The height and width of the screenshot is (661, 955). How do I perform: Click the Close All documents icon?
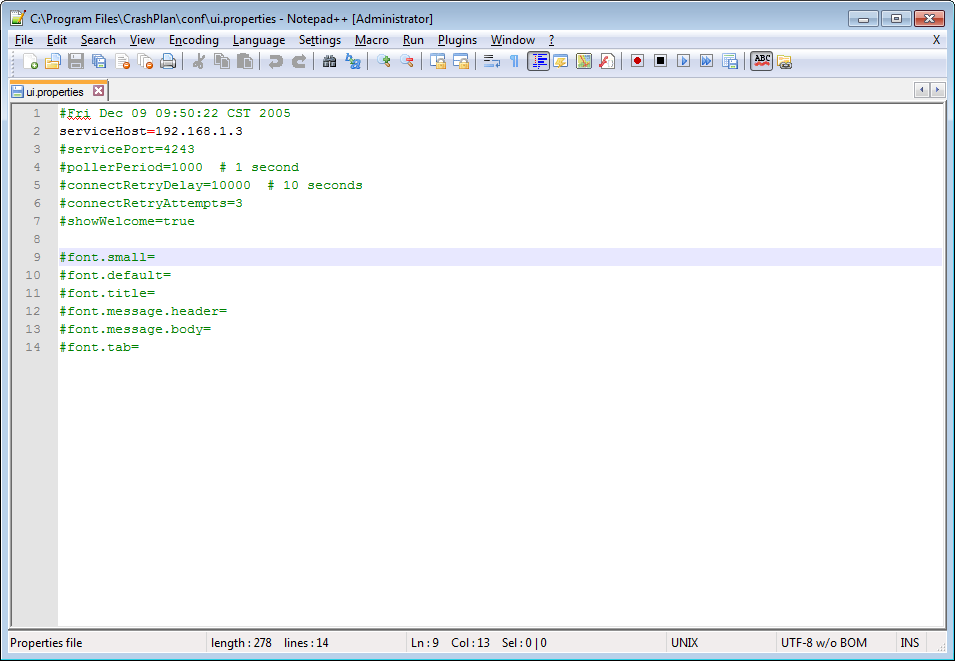pos(145,62)
